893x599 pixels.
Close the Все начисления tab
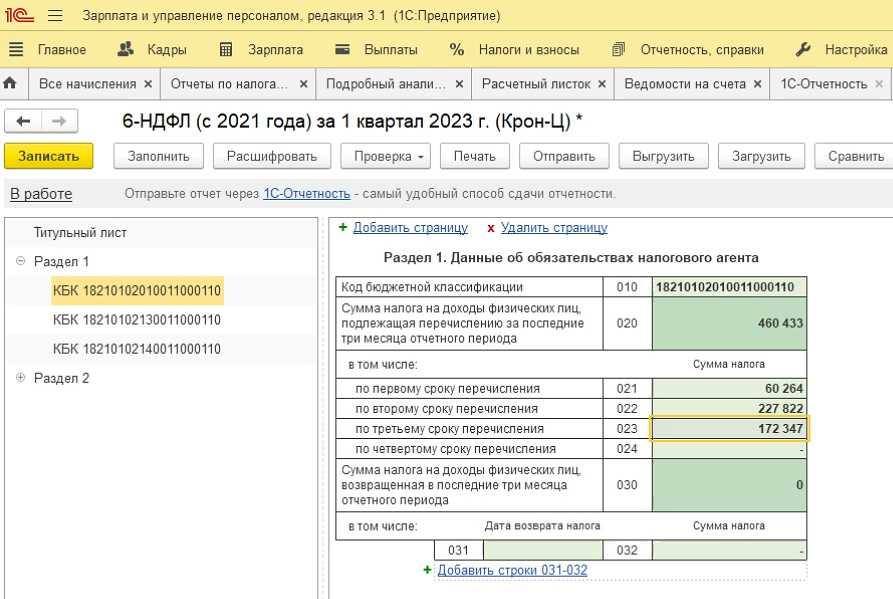pyautogui.click(x=148, y=84)
